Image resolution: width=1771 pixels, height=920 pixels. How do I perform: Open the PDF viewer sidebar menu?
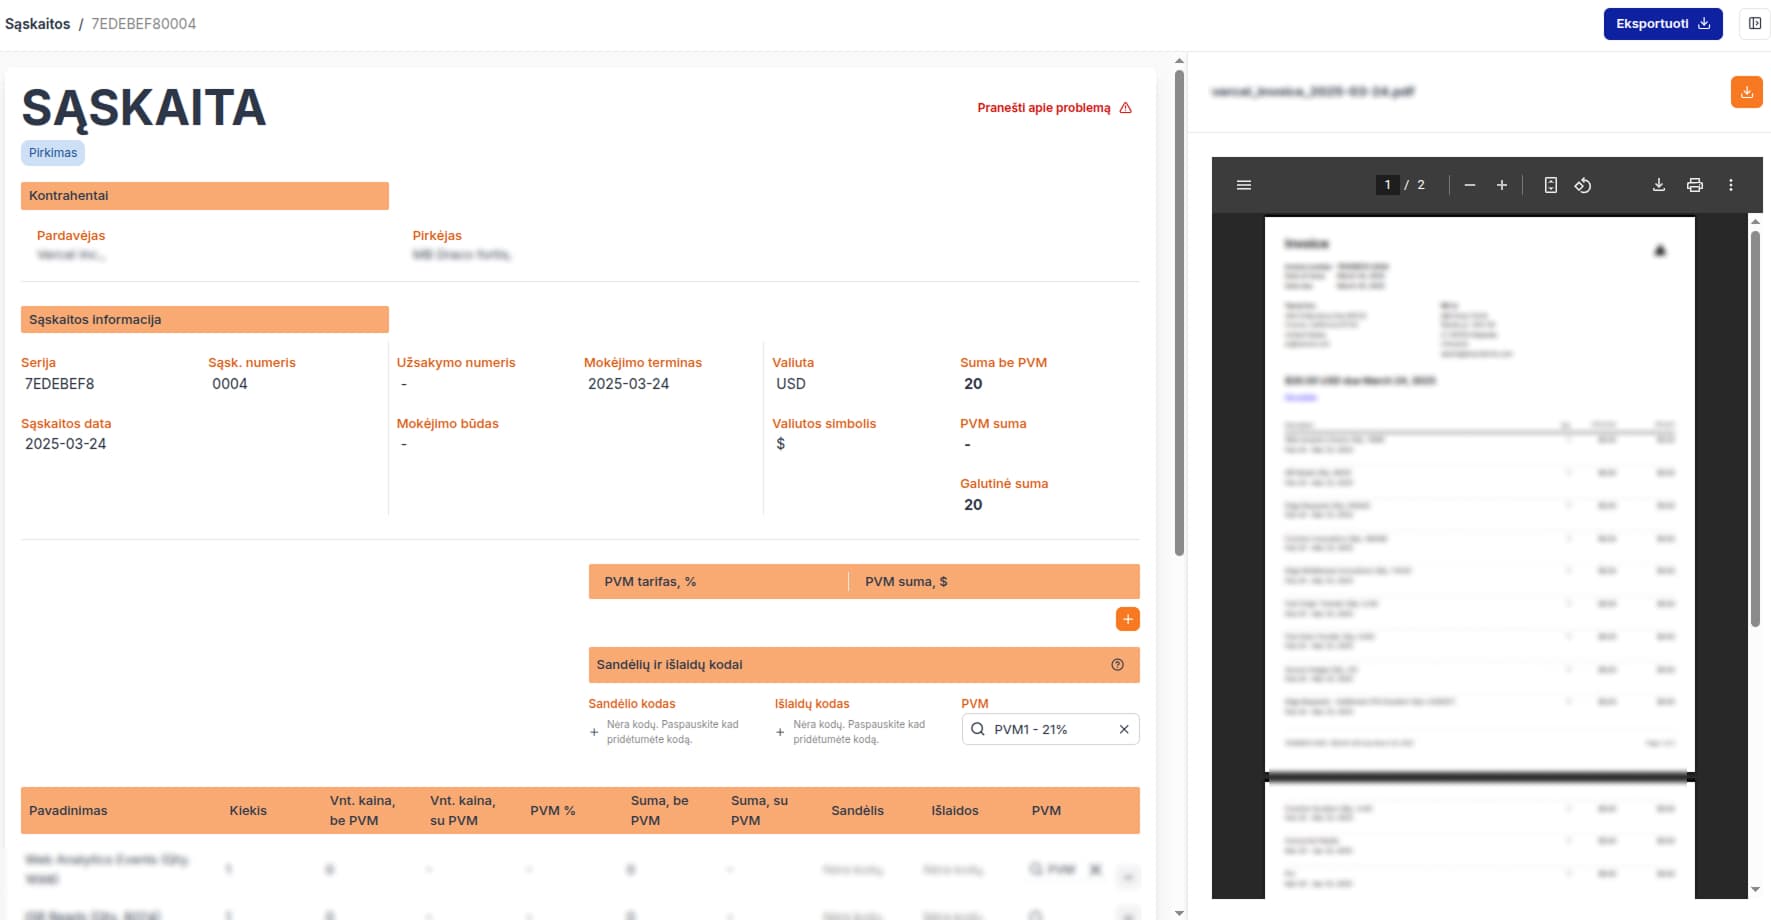tap(1244, 185)
